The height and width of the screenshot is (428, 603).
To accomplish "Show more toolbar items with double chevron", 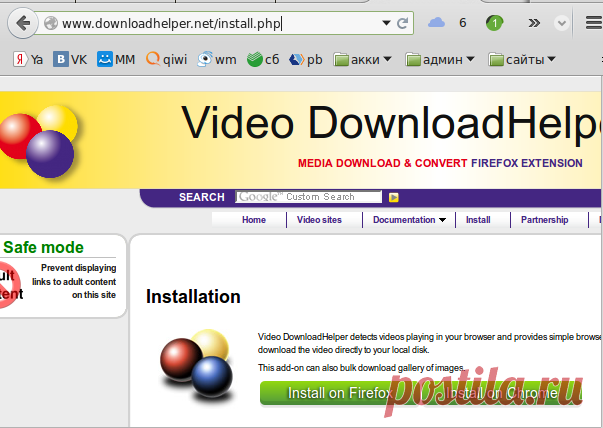I will (534, 23).
